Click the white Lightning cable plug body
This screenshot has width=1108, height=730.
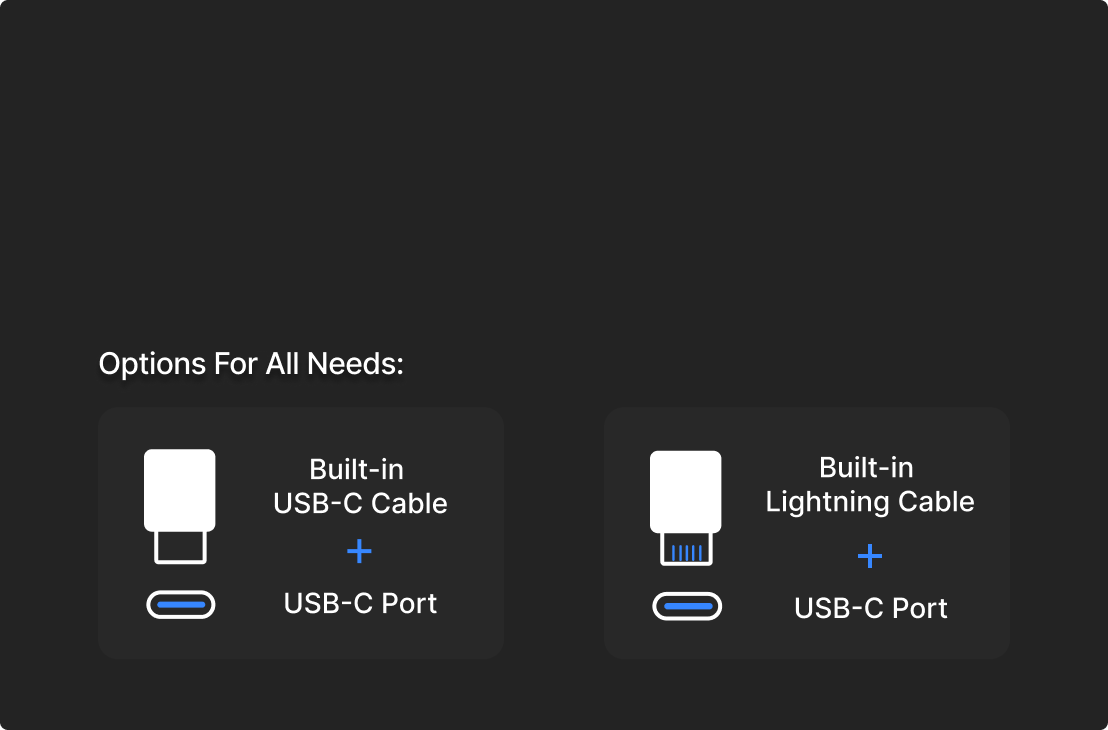[x=686, y=491]
